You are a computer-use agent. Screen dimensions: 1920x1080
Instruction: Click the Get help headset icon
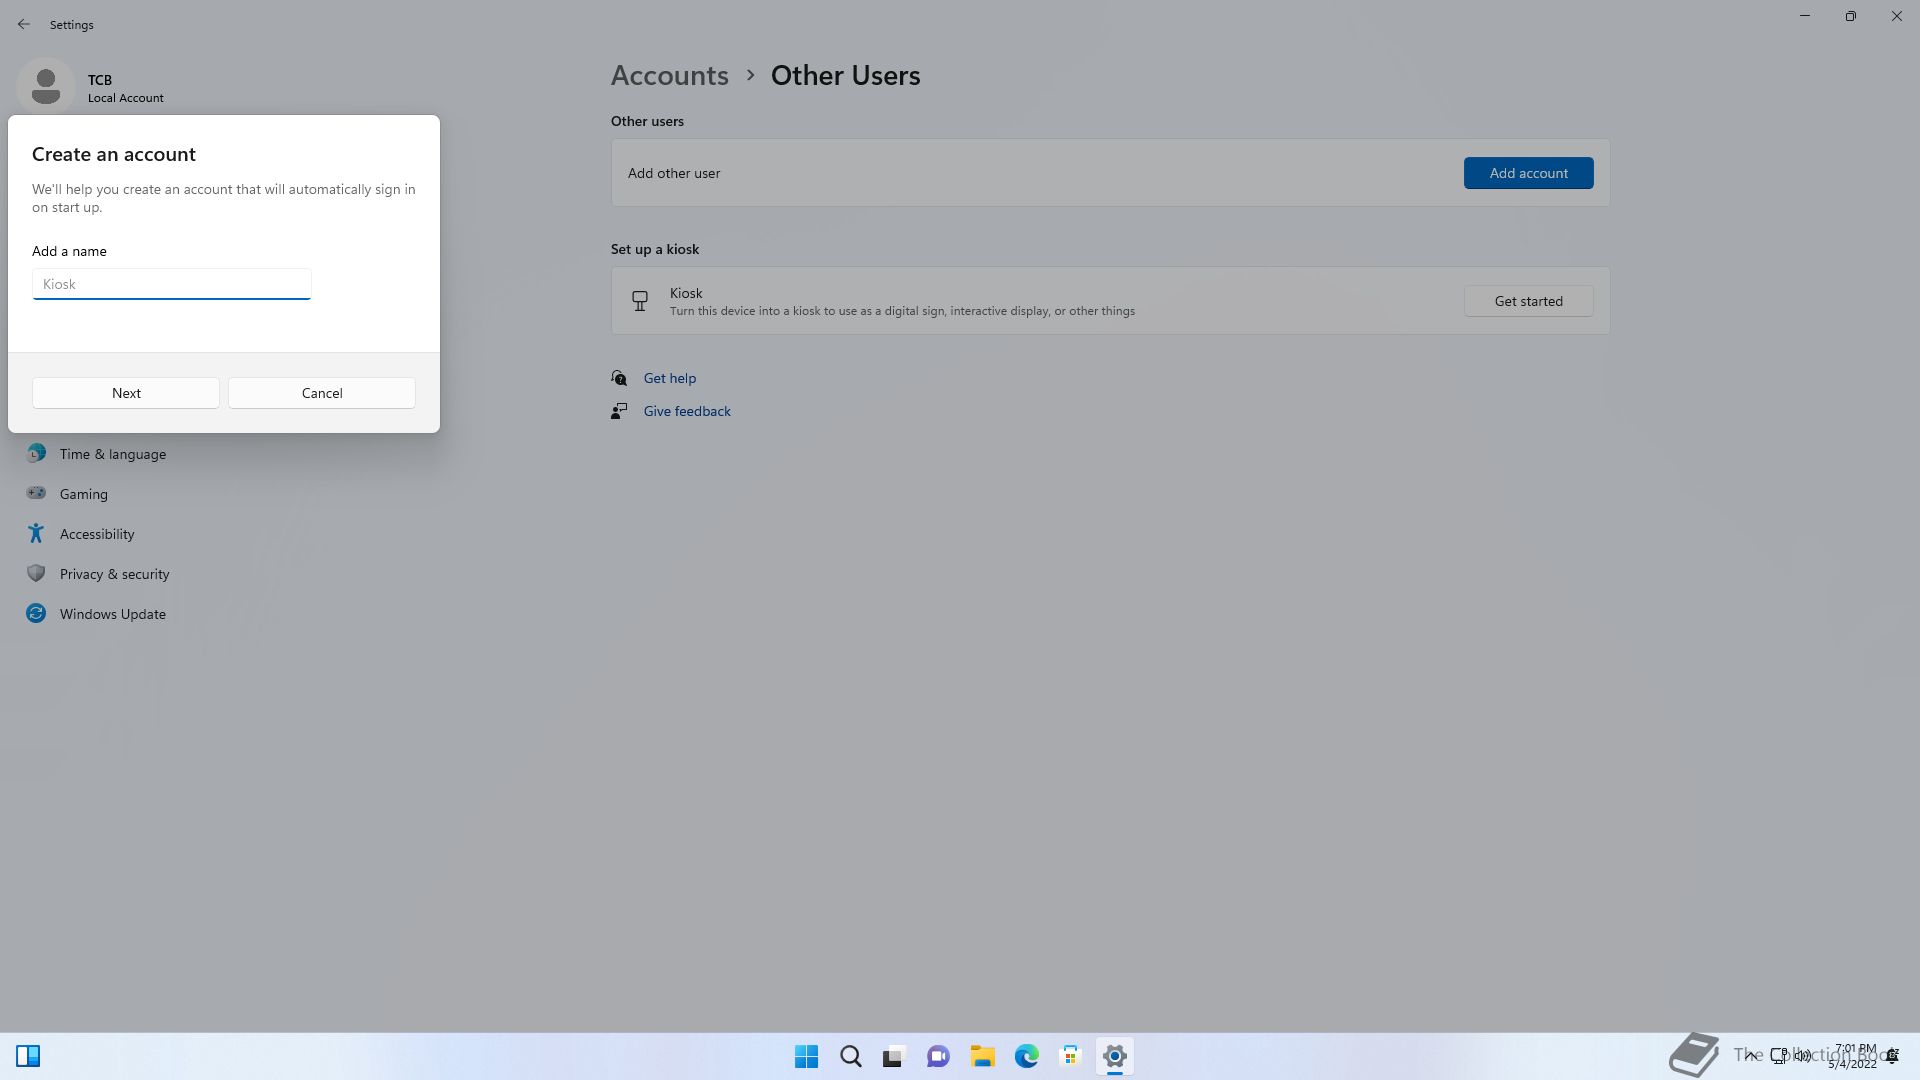[x=619, y=378]
